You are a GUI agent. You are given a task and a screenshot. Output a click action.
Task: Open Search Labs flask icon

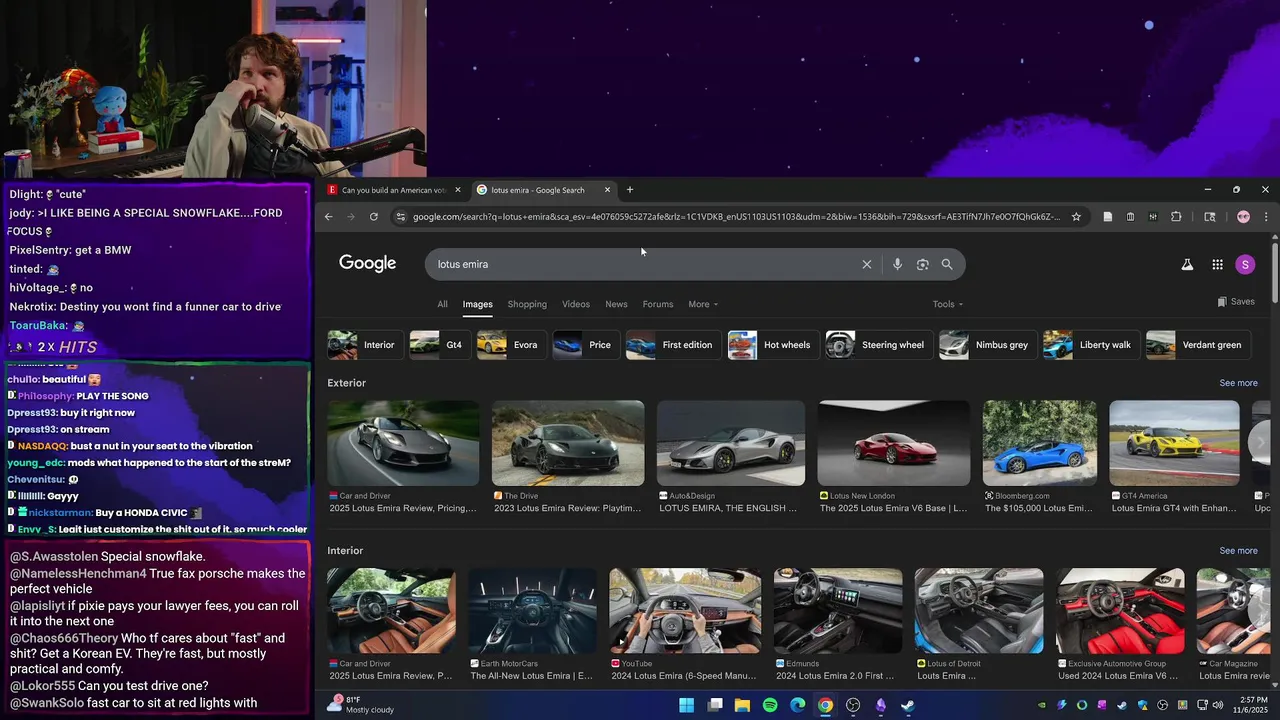coord(1187,264)
